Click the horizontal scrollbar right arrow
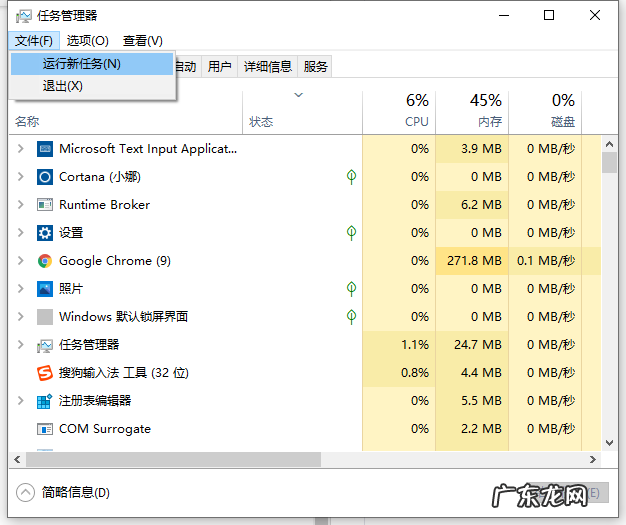626x525 pixels. tap(593, 460)
